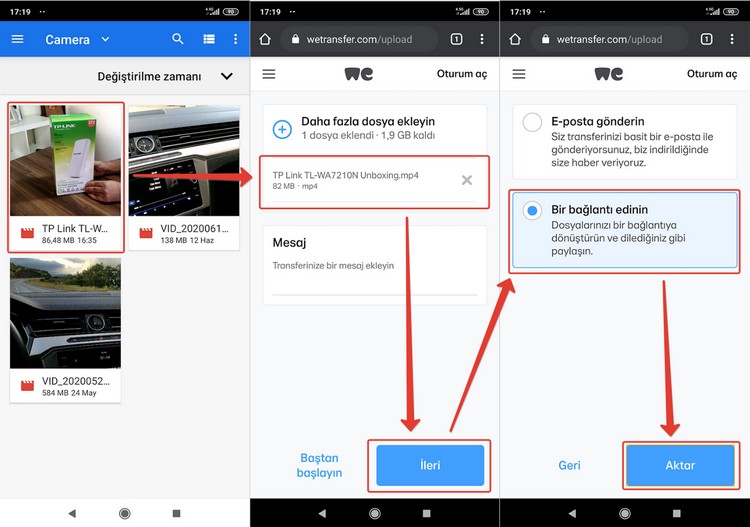
Task: Tap browser home icon in middle screen
Action: 265,39
